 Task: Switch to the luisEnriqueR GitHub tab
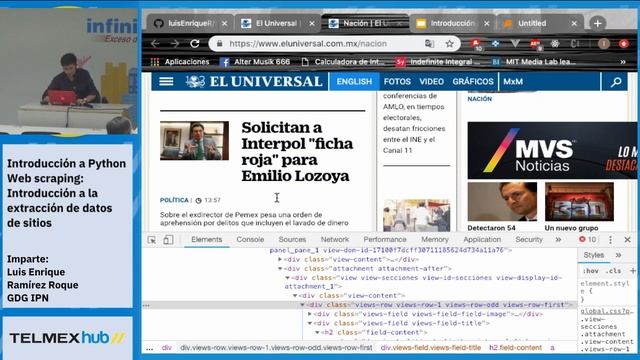point(190,24)
